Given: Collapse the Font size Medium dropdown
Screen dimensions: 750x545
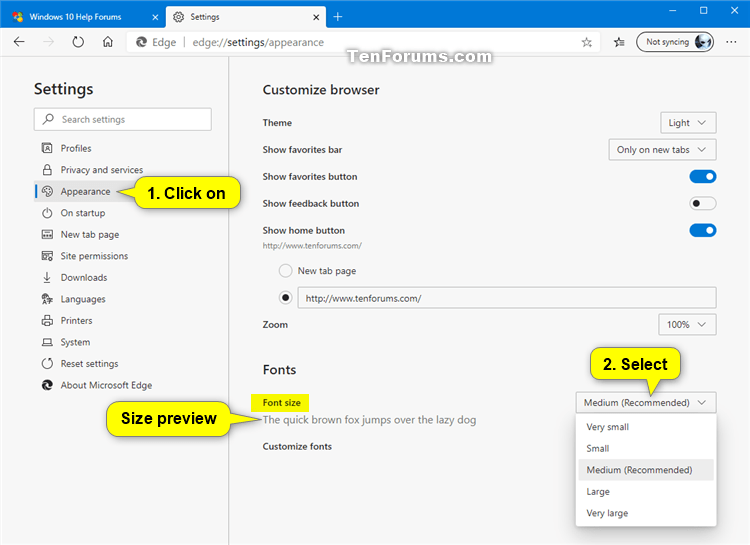Looking at the screenshot, I should (x=646, y=402).
